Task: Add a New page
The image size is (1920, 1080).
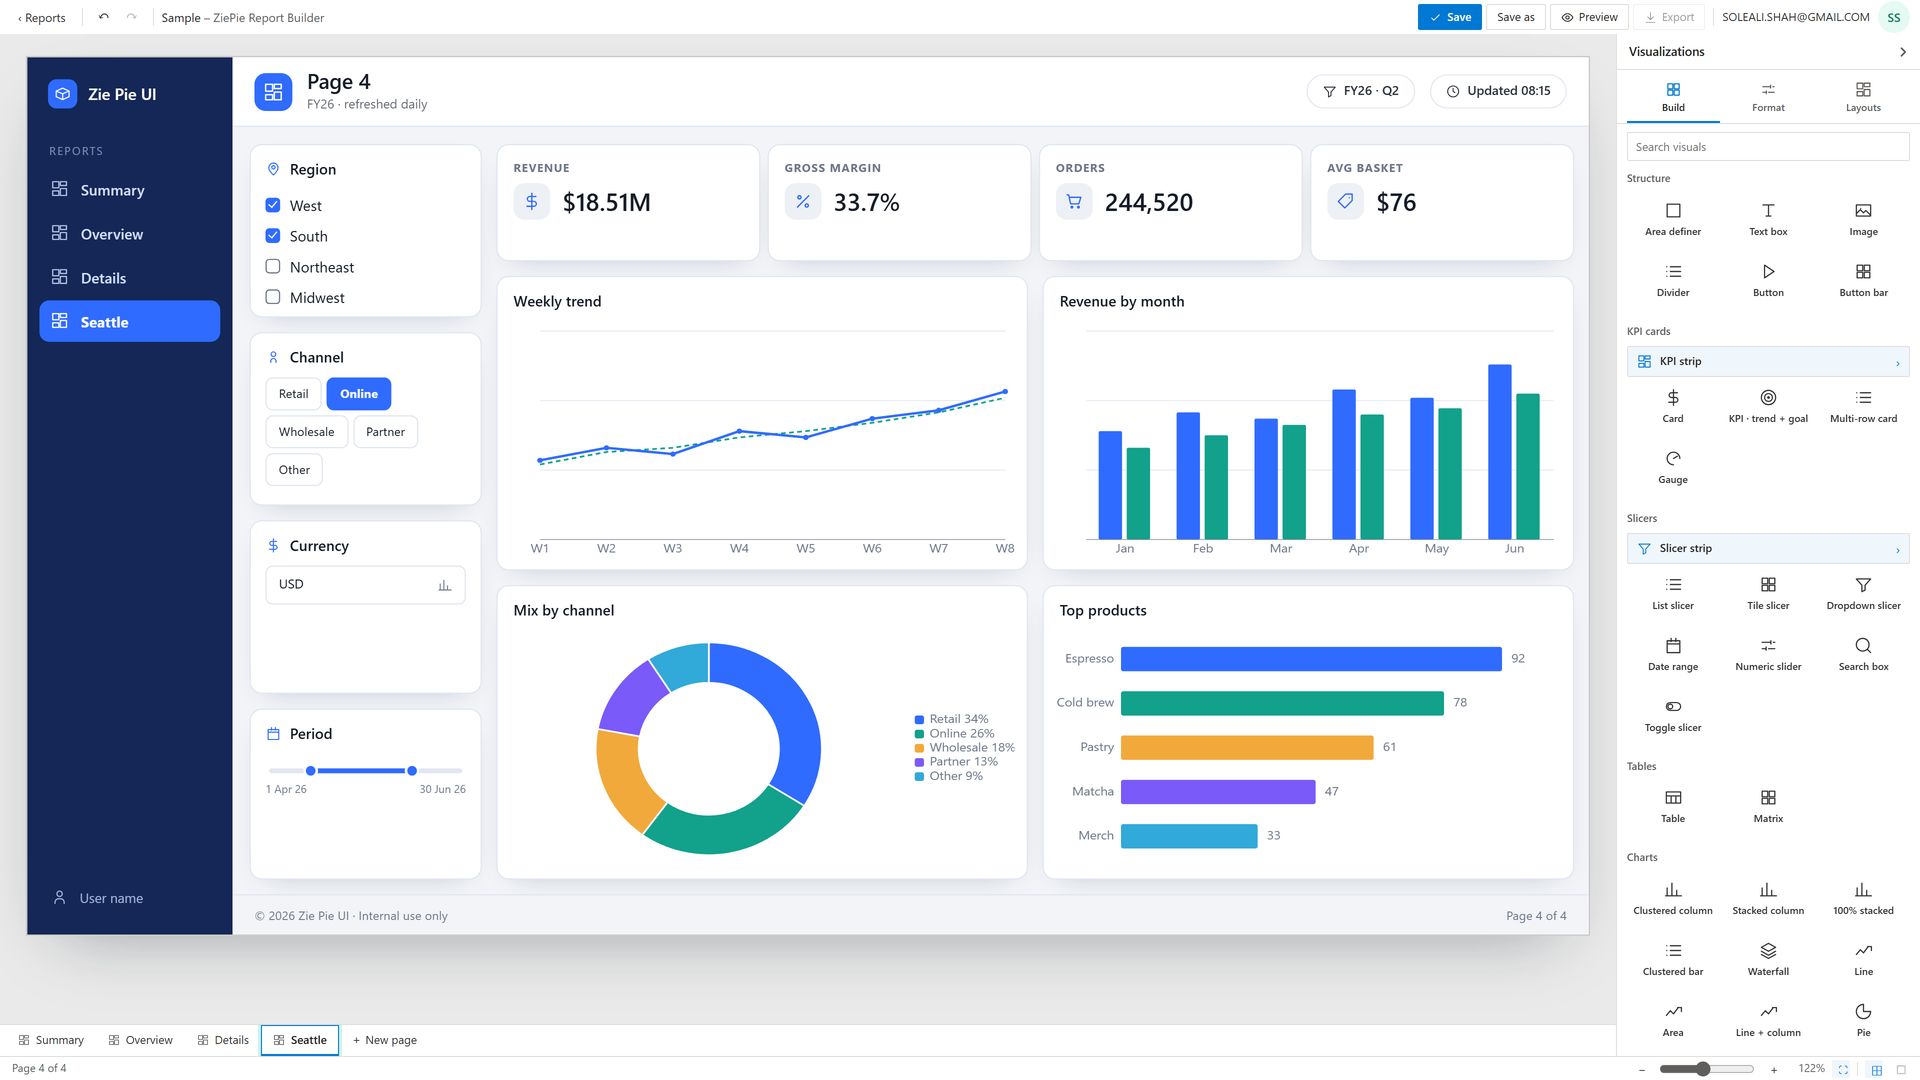Action: (x=384, y=1040)
